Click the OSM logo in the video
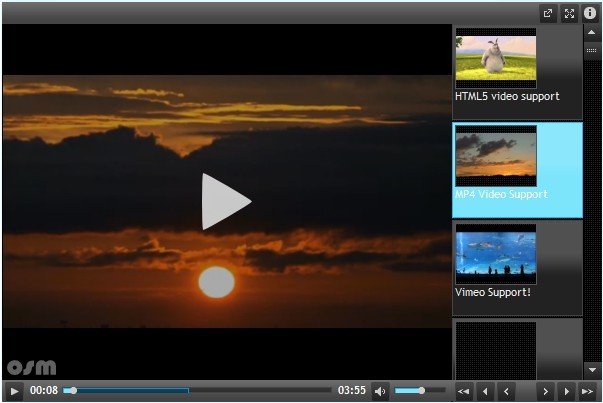The width and height of the screenshot is (603, 403). click(32, 367)
